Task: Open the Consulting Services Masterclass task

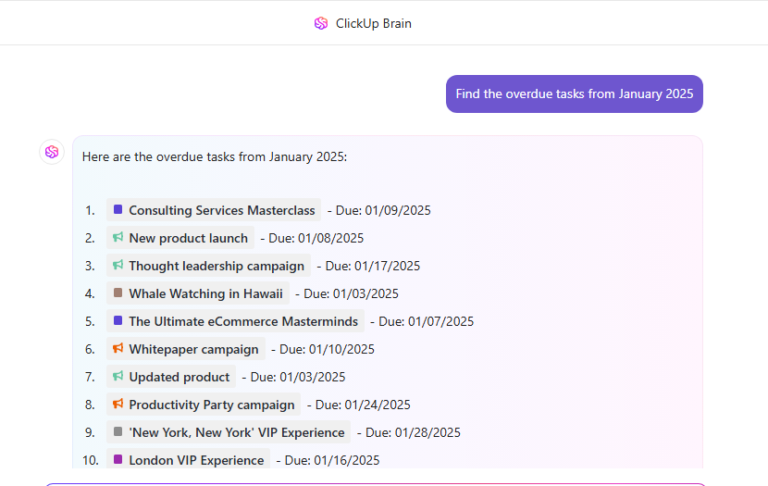Action: [x=214, y=210]
